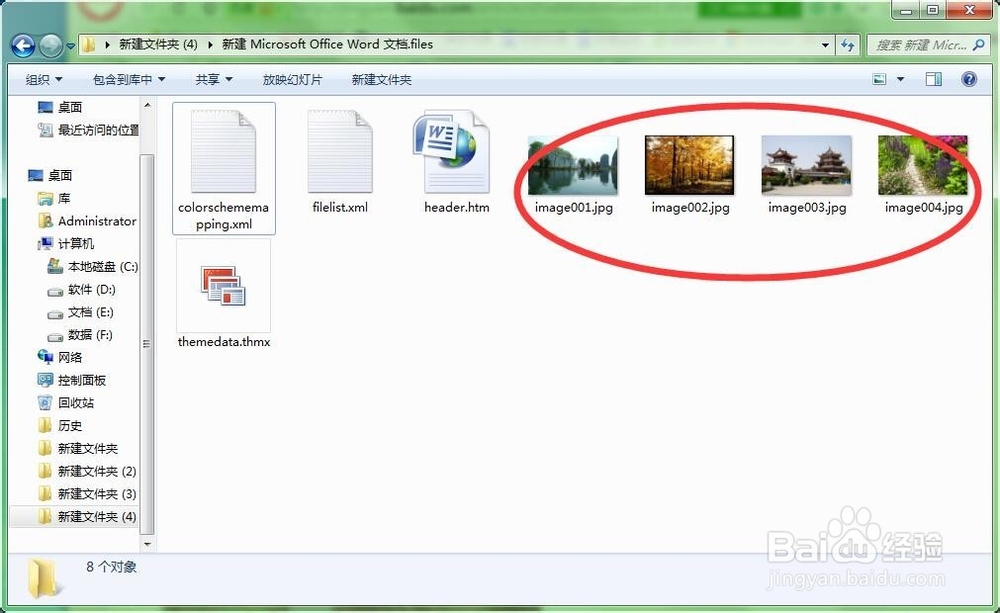The image size is (1000, 613).
Task: Open the 组织 menu
Action: tap(44, 80)
